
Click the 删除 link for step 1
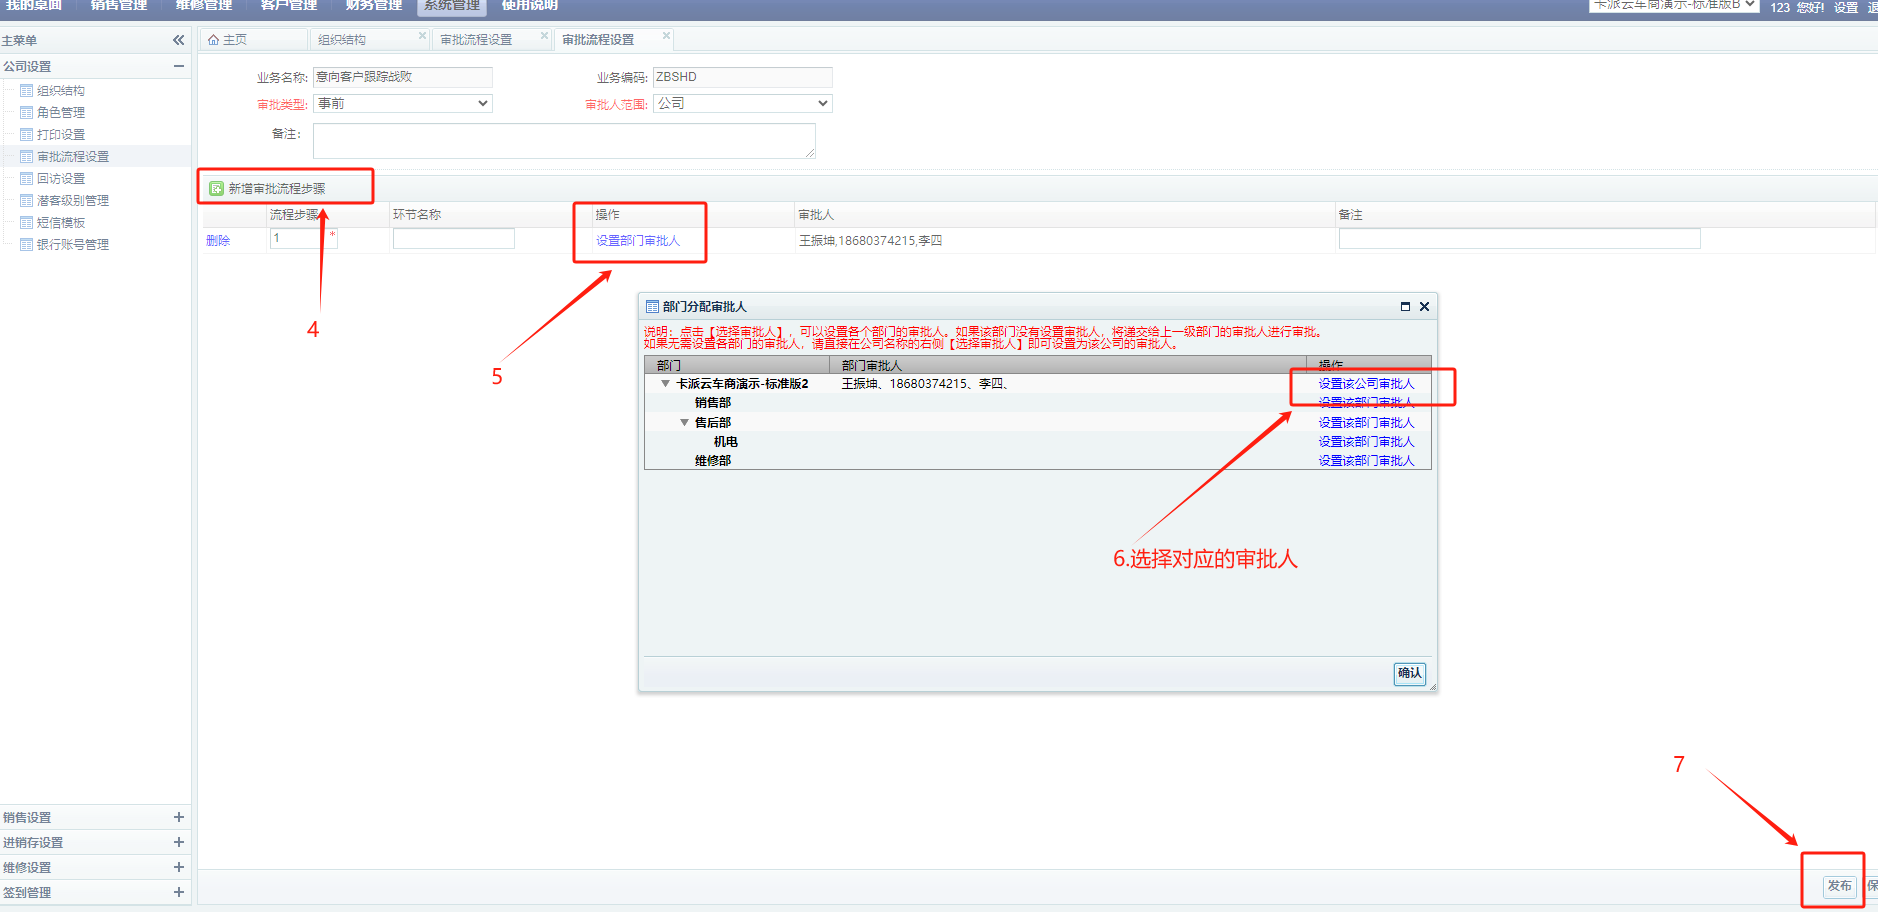(218, 241)
